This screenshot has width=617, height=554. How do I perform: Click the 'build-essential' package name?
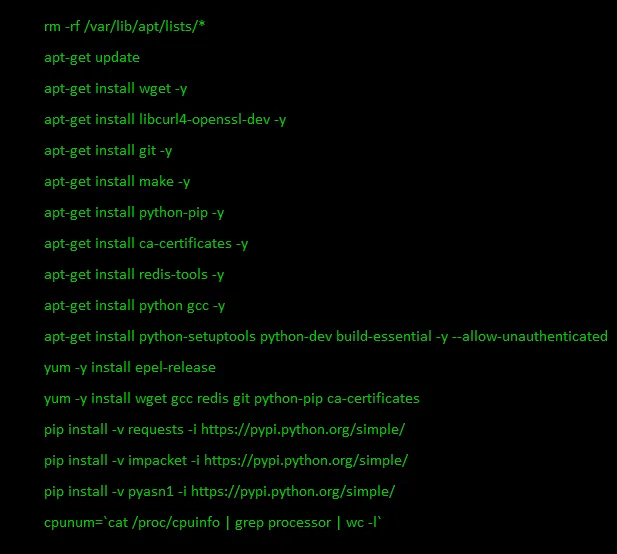[x=384, y=336]
